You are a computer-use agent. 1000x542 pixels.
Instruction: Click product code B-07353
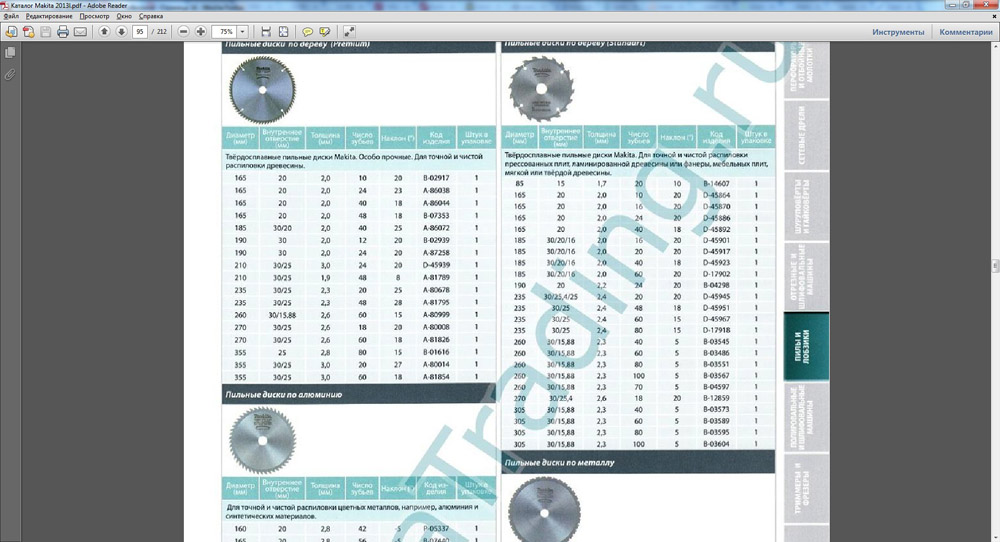[x=436, y=216]
